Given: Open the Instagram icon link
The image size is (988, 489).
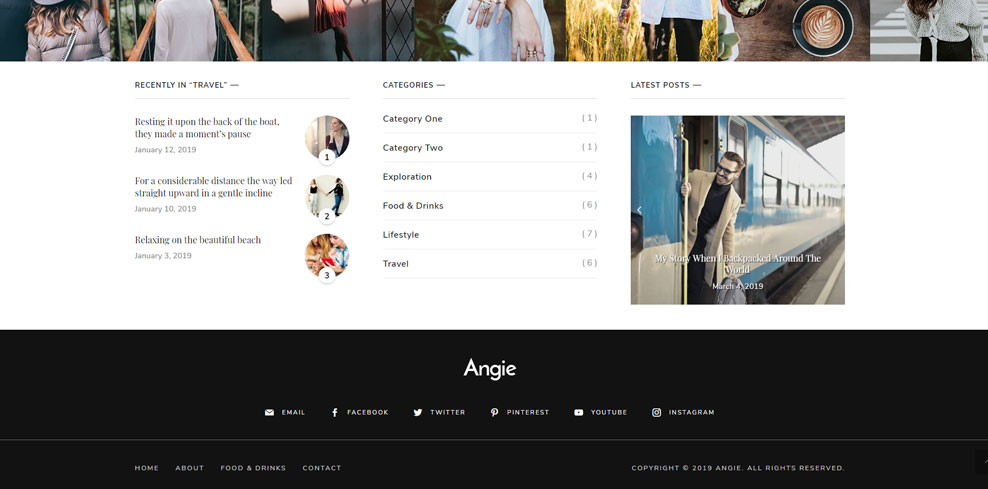Looking at the screenshot, I should 657,412.
